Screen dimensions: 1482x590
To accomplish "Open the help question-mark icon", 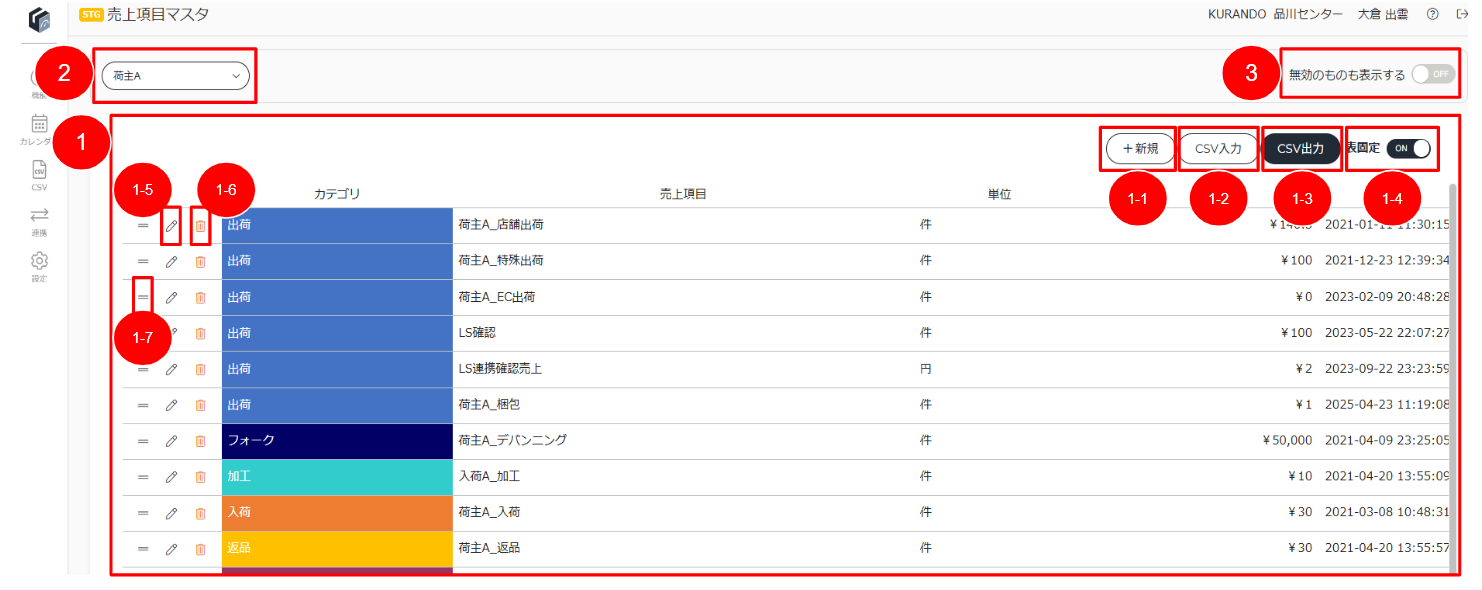I will (1433, 15).
